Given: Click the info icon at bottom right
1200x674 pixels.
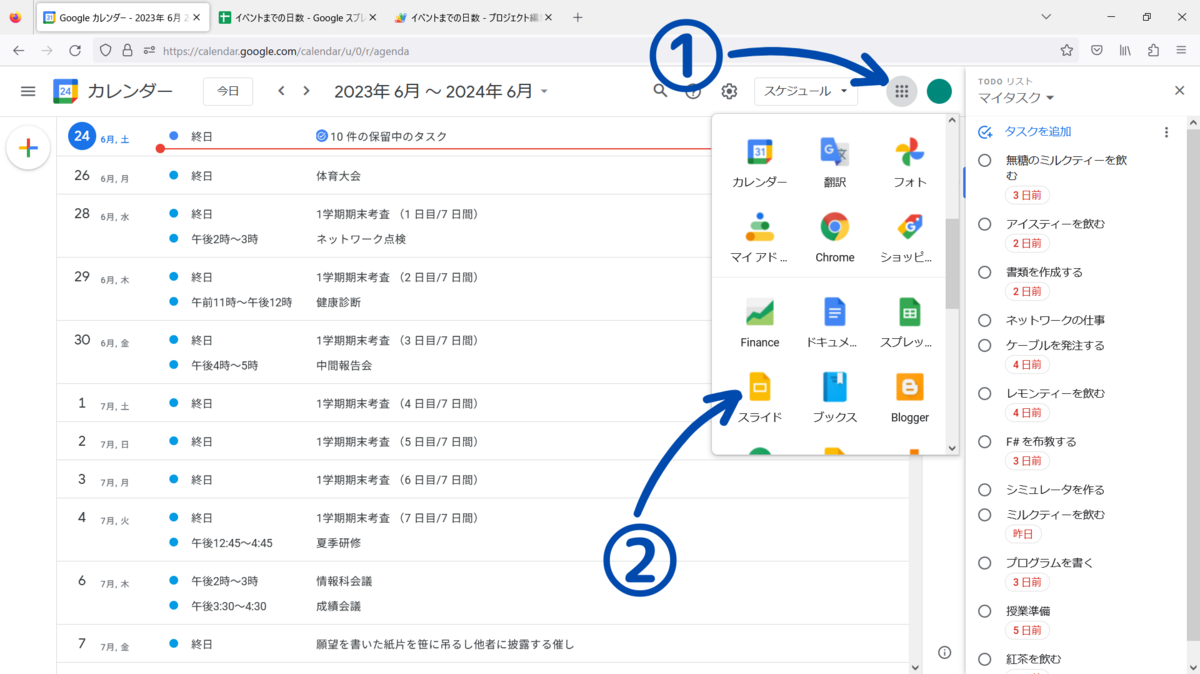Looking at the screenshot, I should 944,652.
